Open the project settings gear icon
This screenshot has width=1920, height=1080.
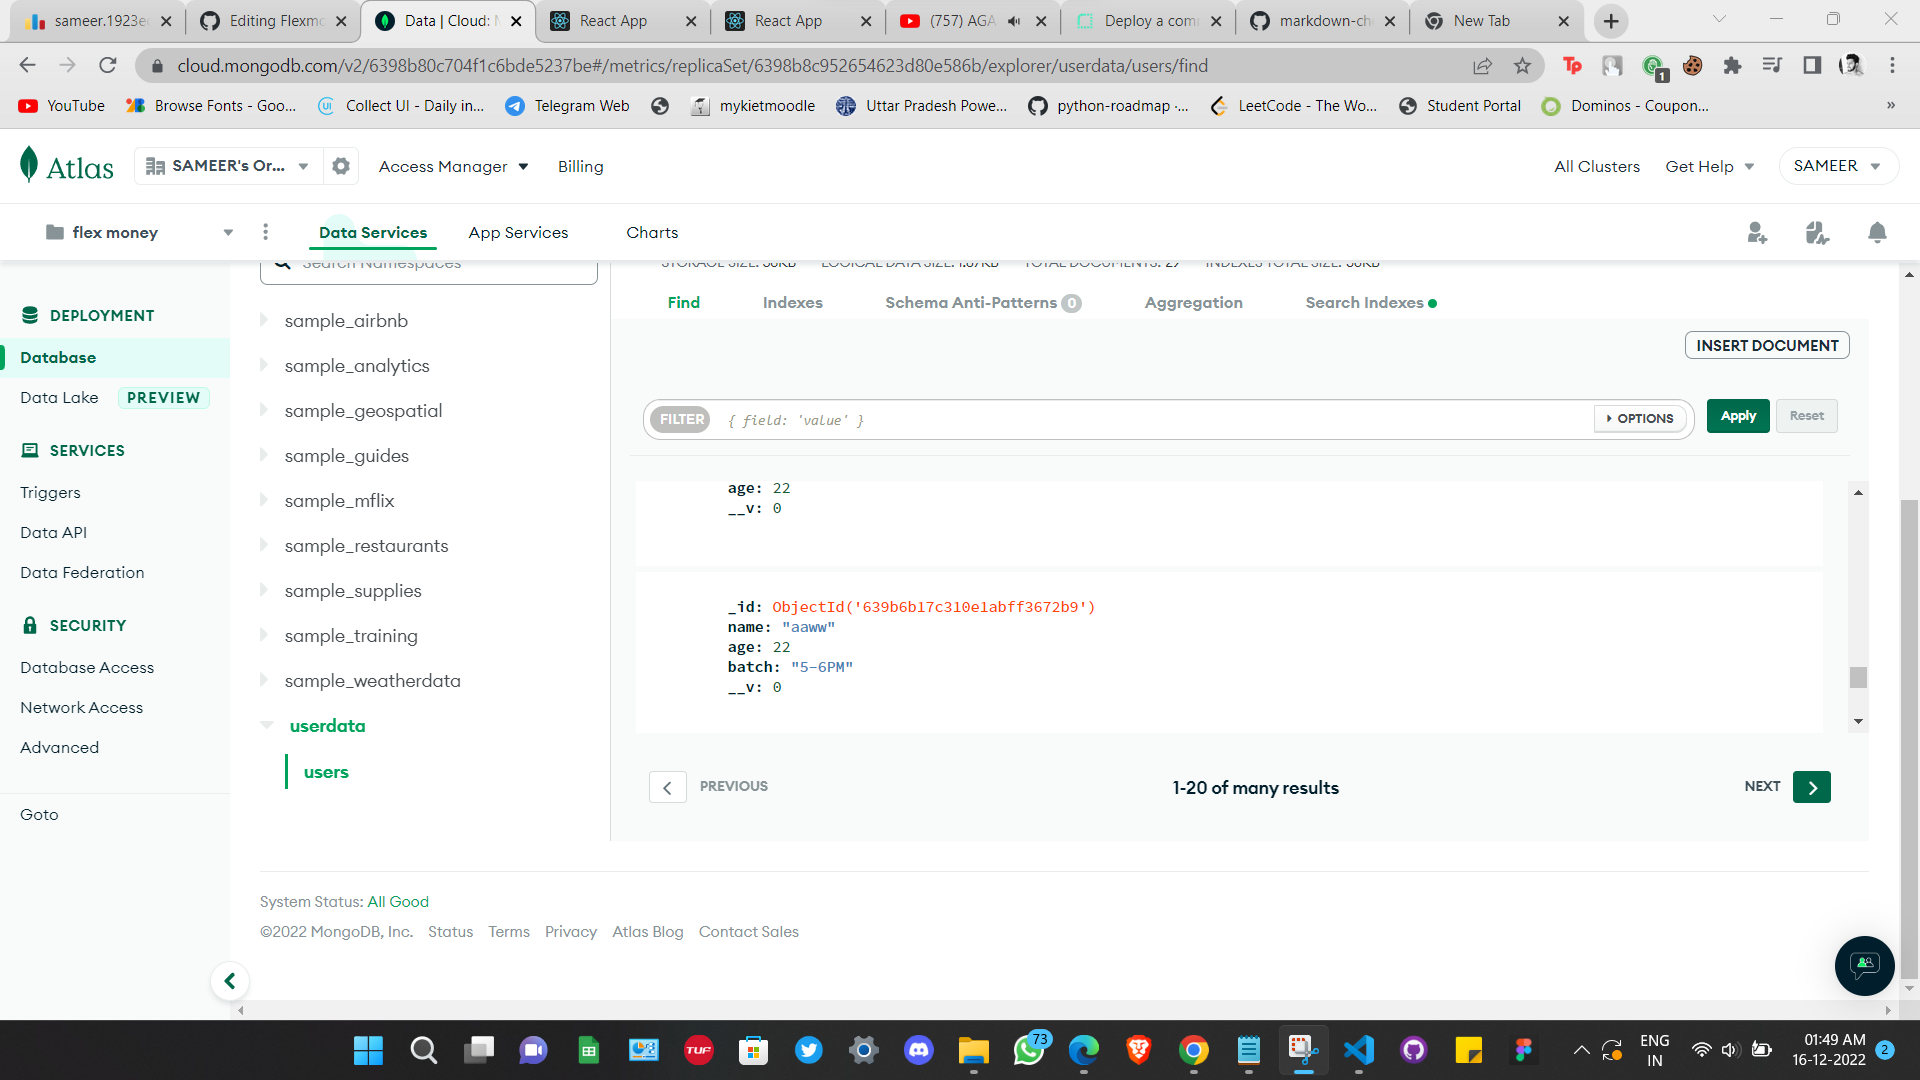click(340, 166)
